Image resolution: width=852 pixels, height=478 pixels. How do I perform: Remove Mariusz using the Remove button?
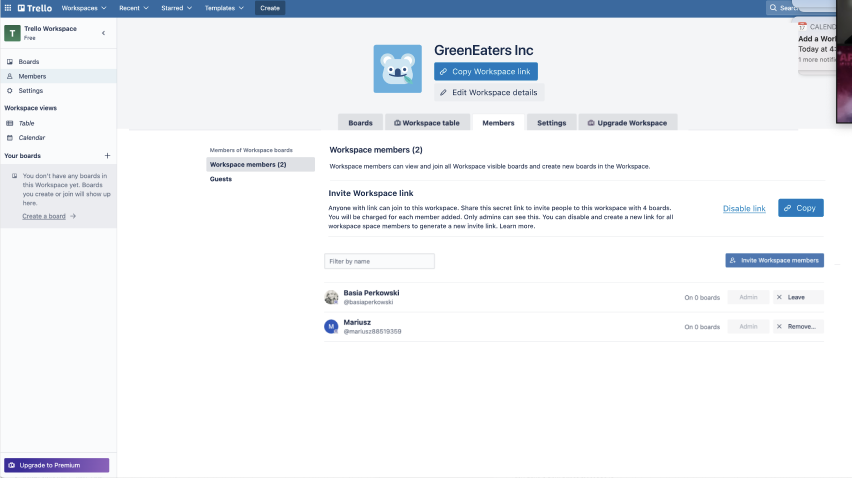(797, 327)
